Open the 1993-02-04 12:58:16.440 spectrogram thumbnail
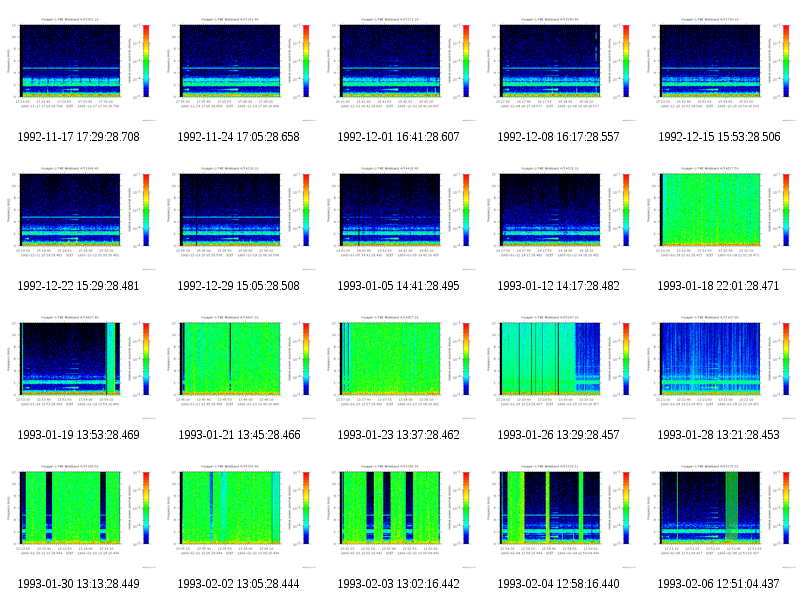 [559, 515]
